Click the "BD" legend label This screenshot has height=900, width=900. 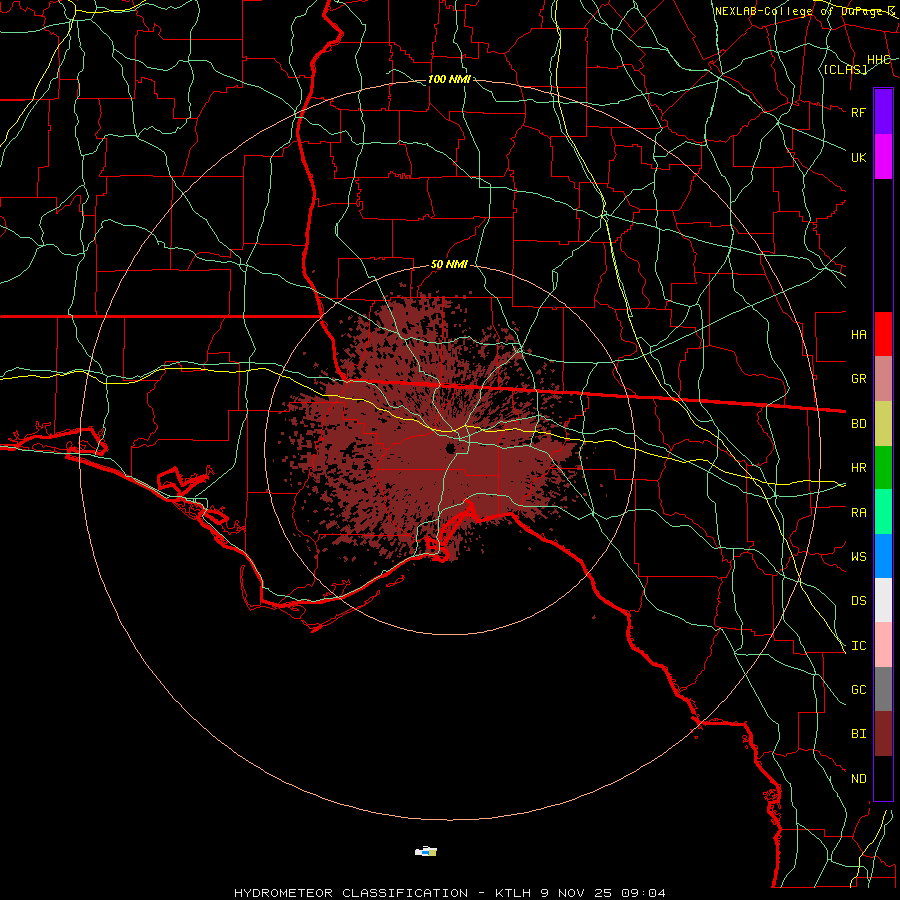pos(858,424)
